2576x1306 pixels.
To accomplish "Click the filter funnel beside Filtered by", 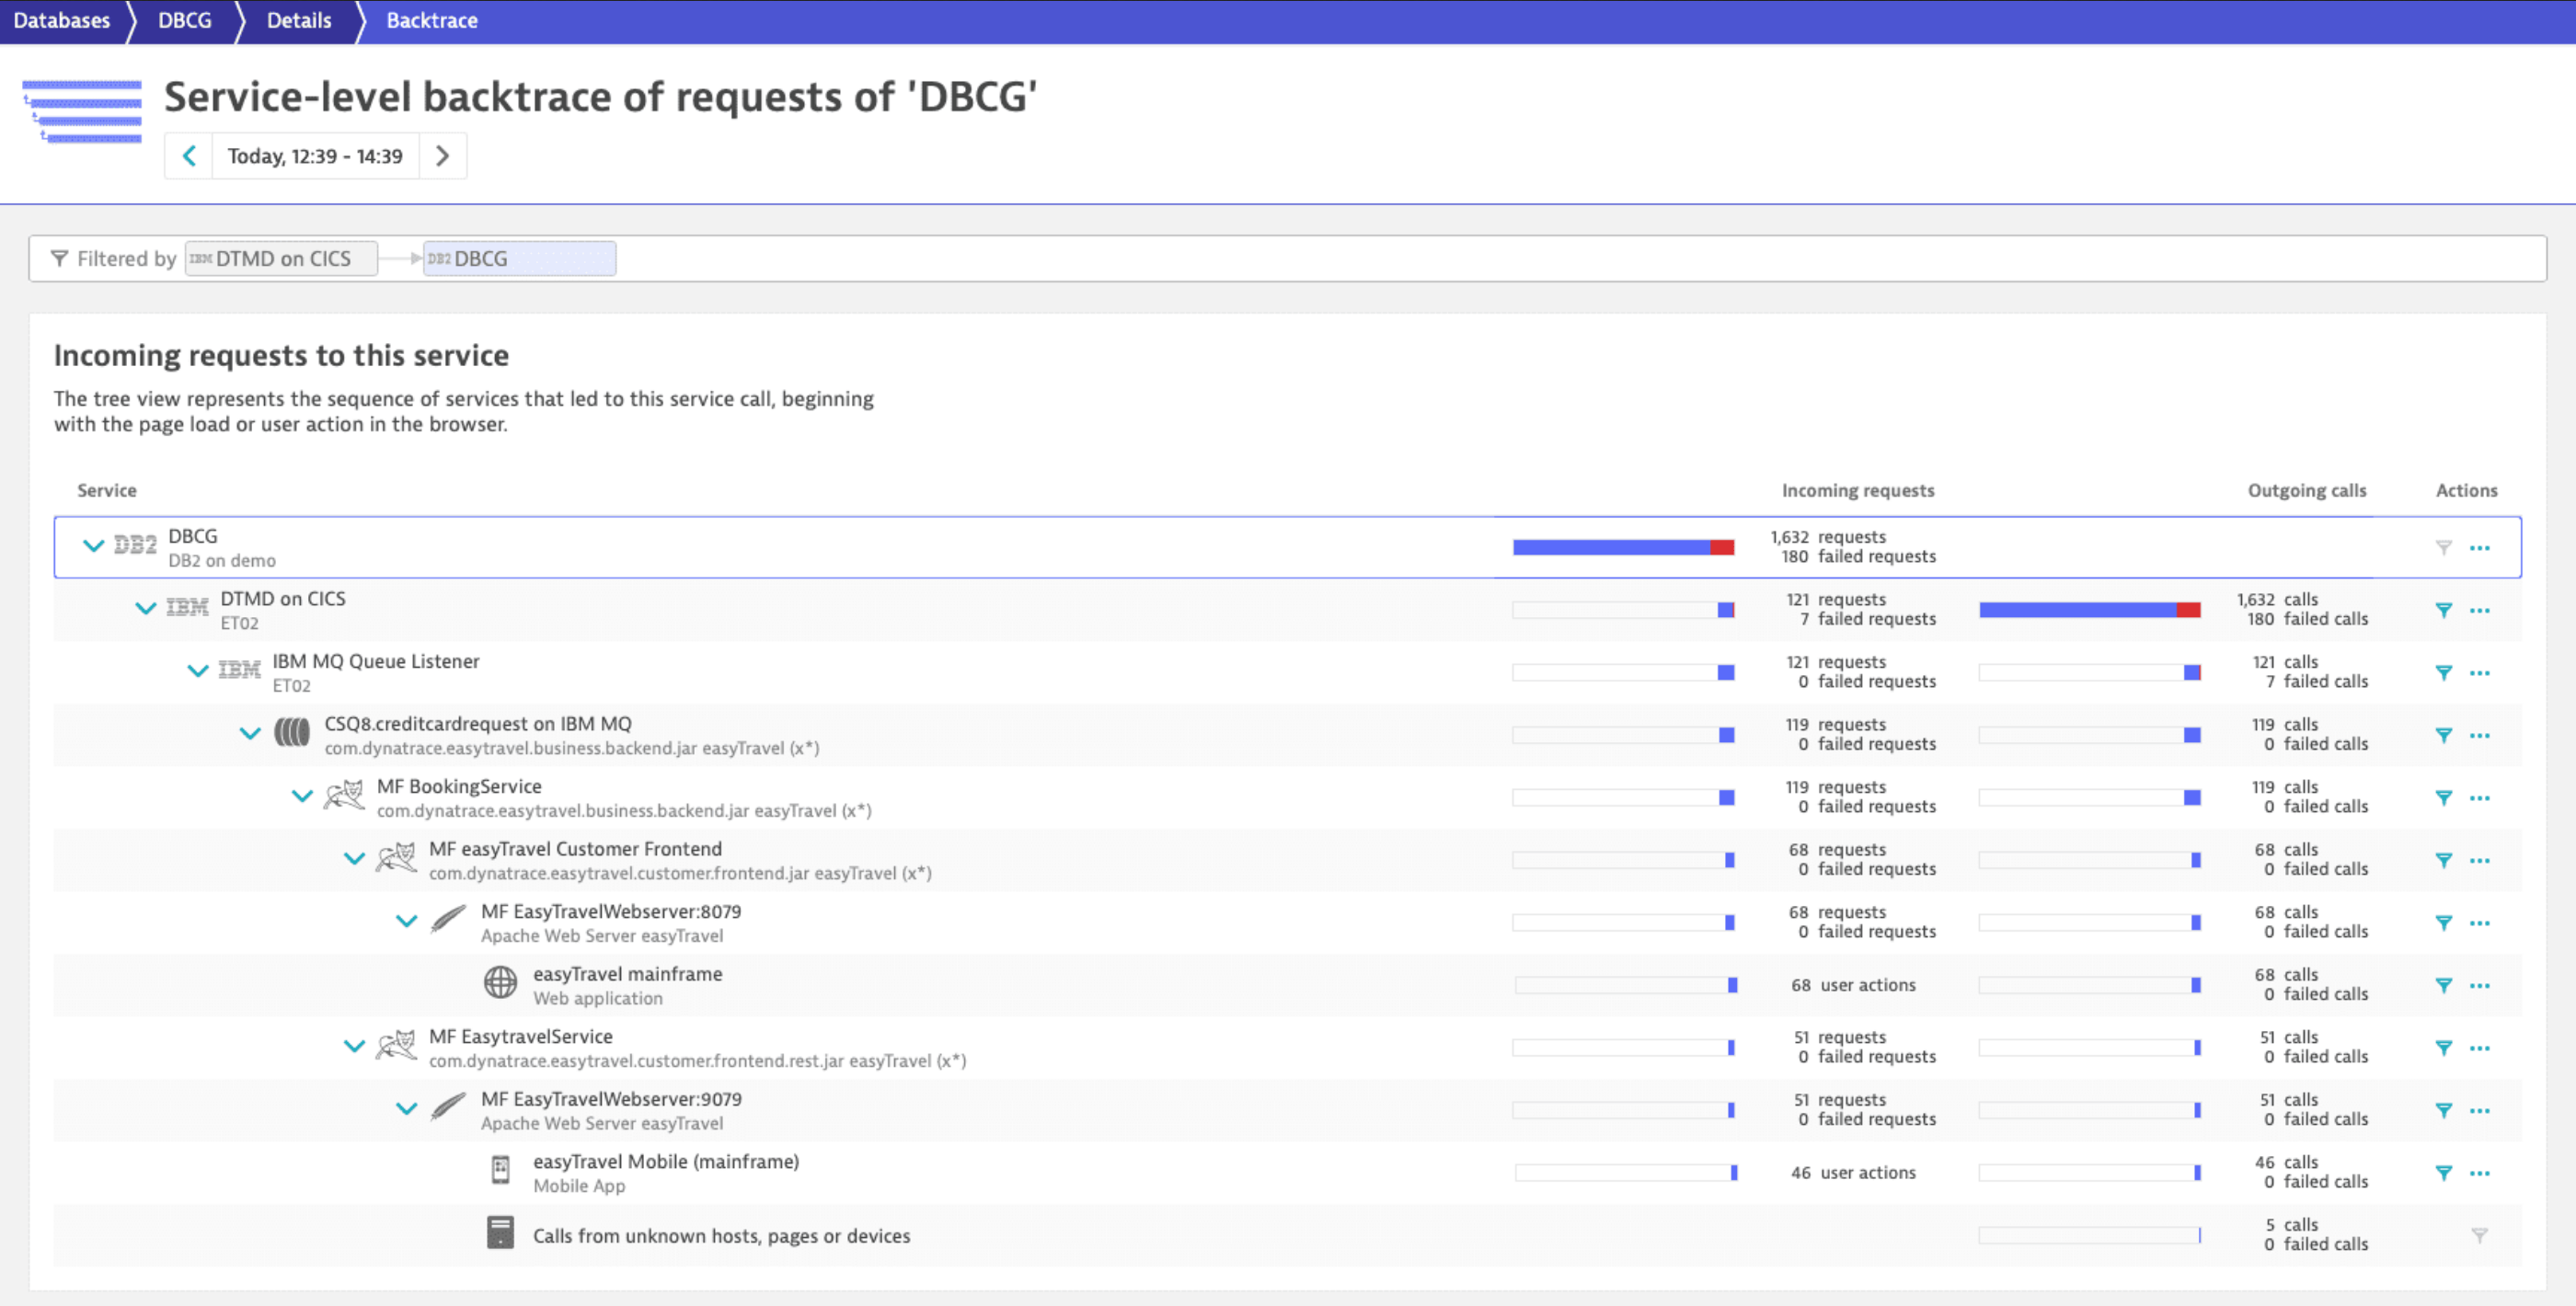I will [59, 259].
